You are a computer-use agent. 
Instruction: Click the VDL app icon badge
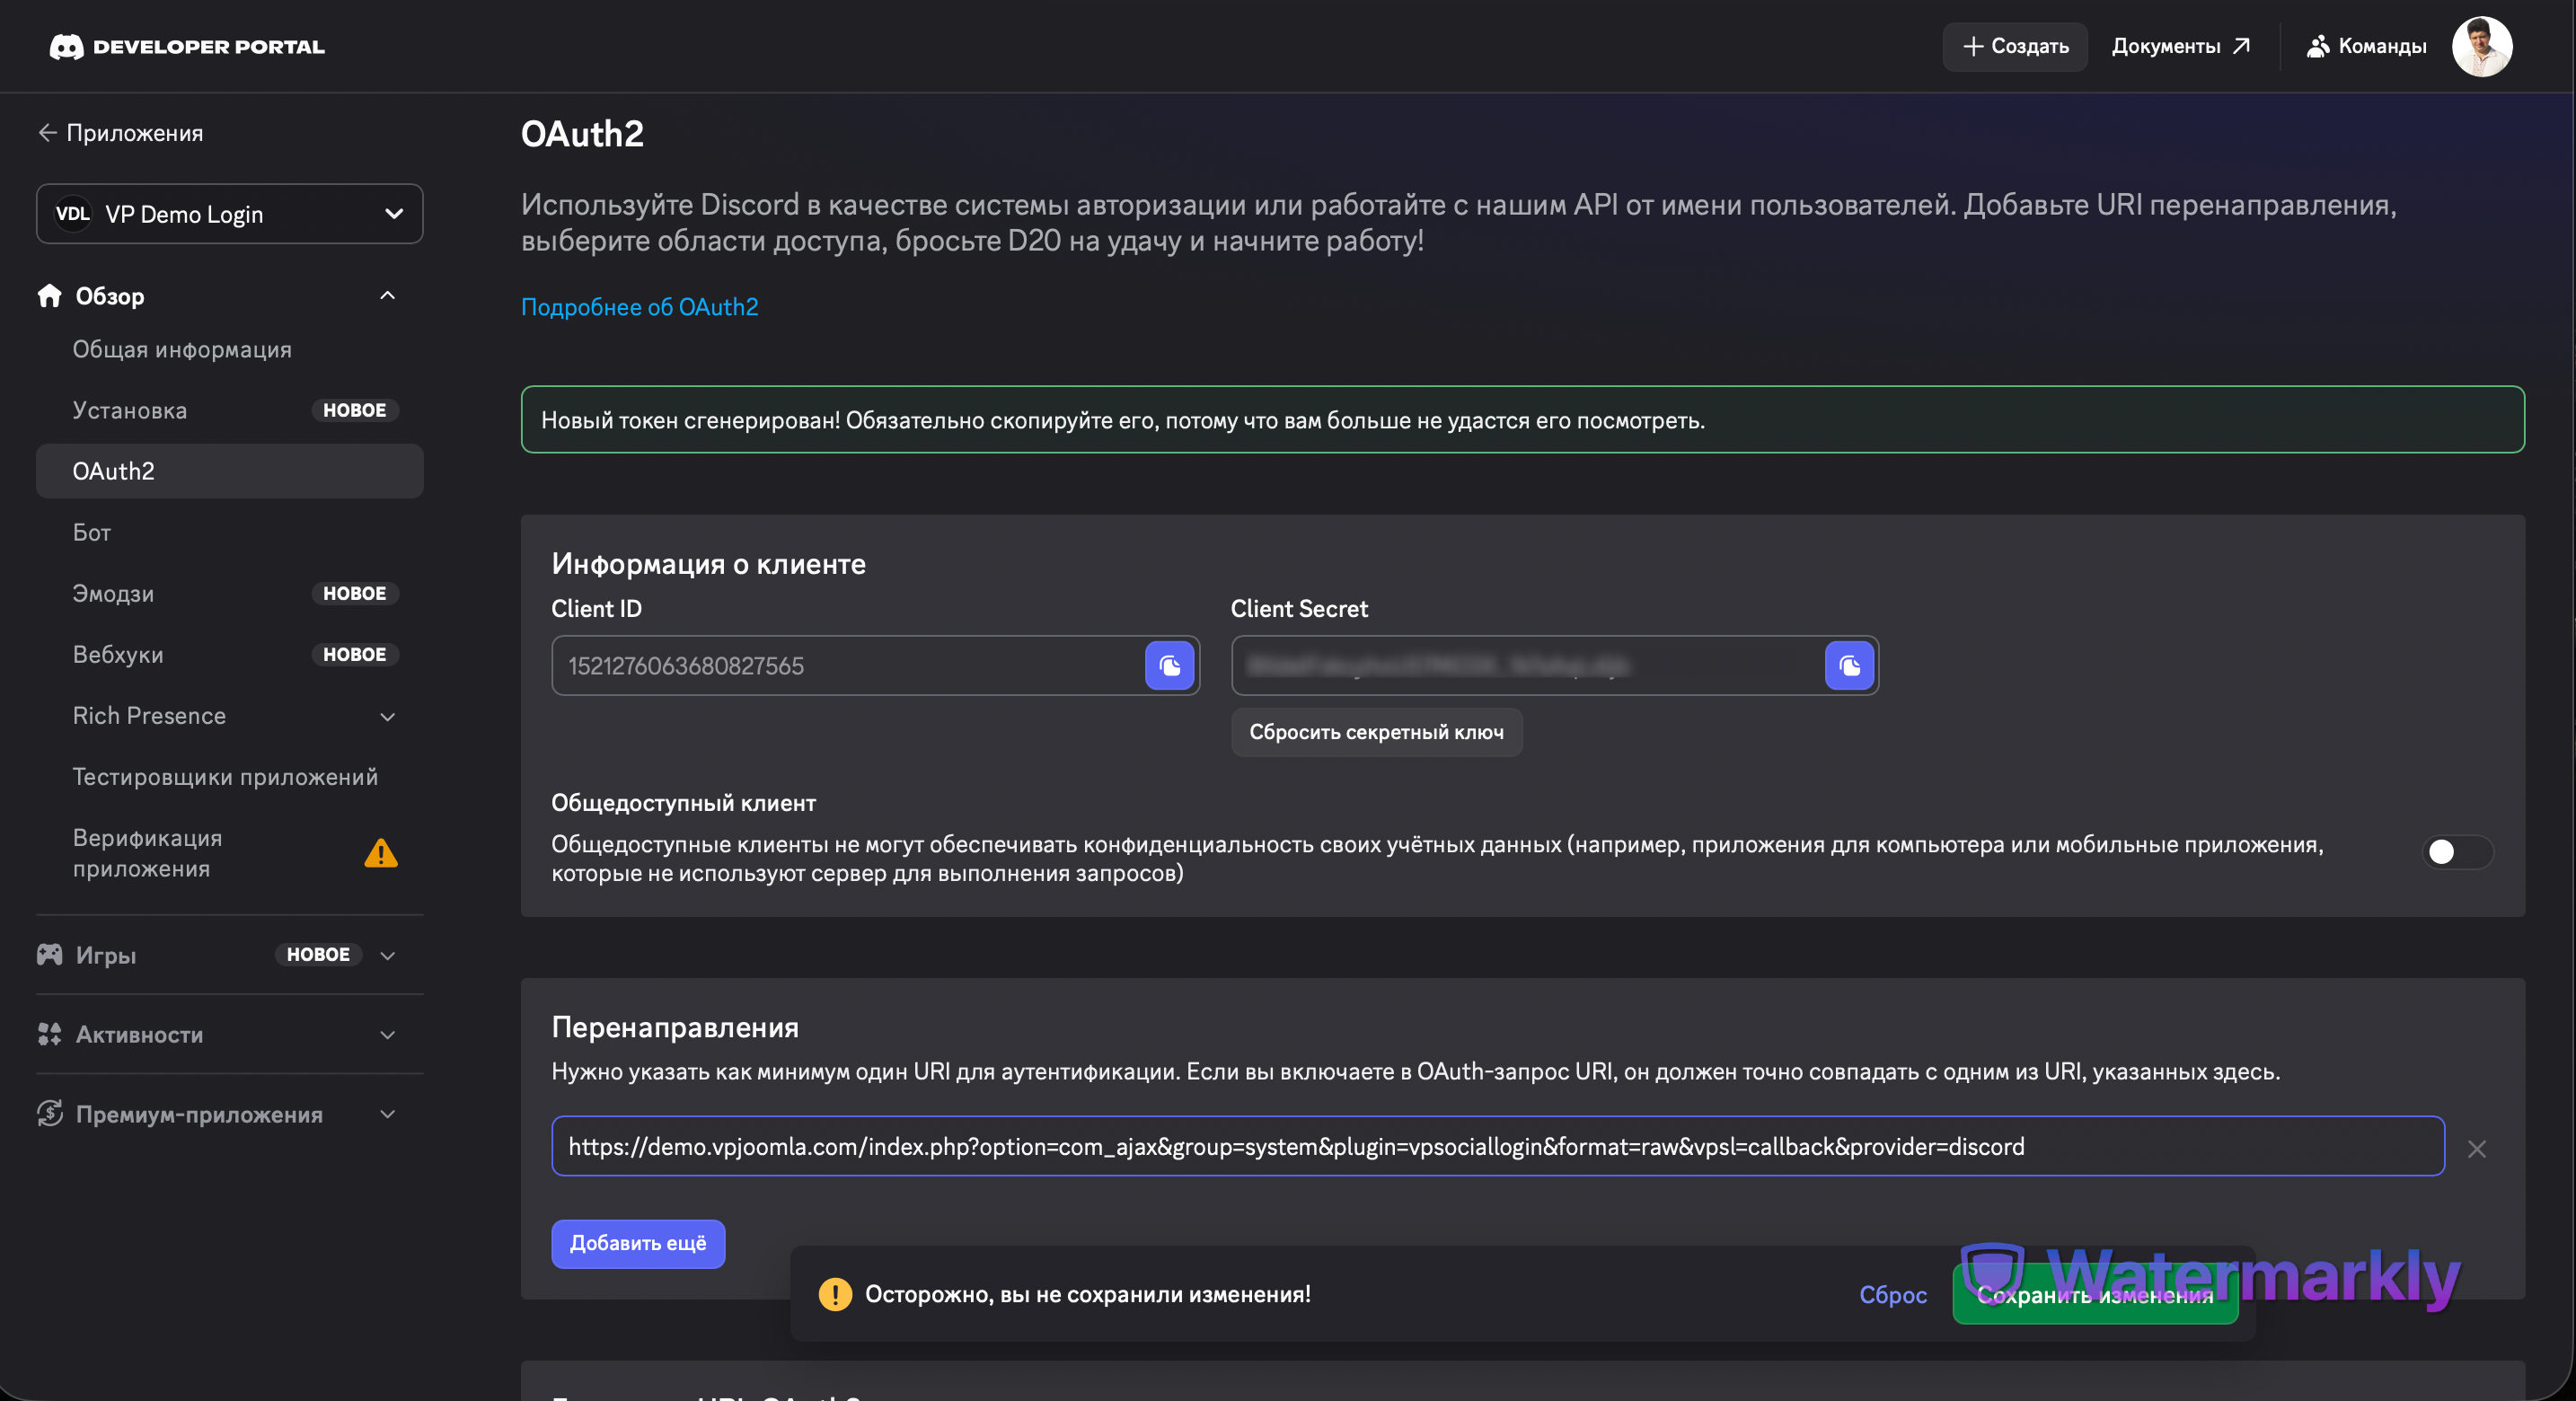click(x=73, y=214)
